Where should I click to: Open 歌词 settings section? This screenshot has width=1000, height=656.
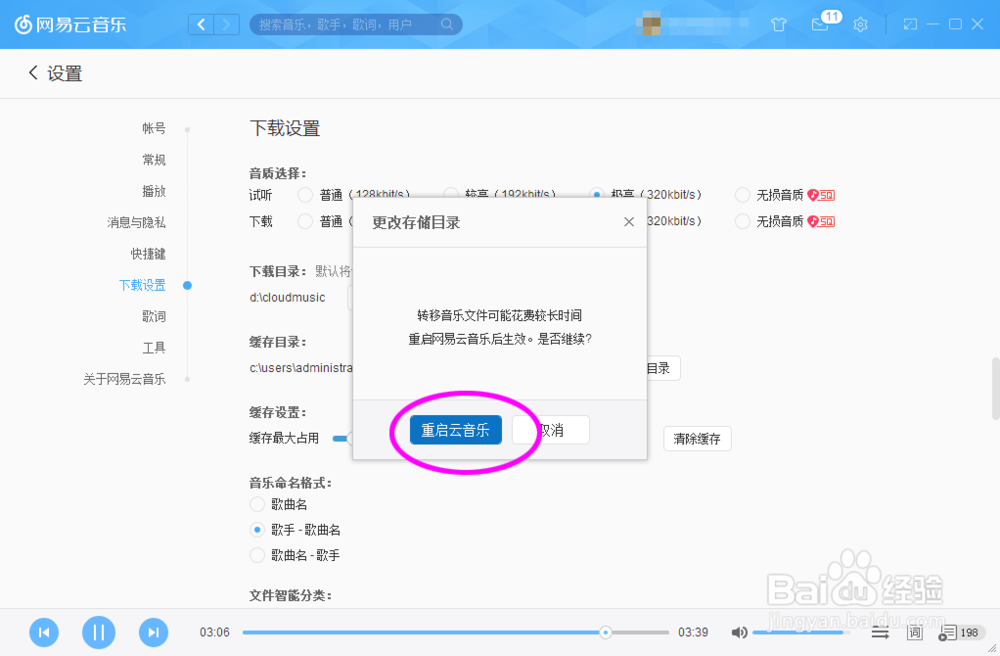coord(154,316)
